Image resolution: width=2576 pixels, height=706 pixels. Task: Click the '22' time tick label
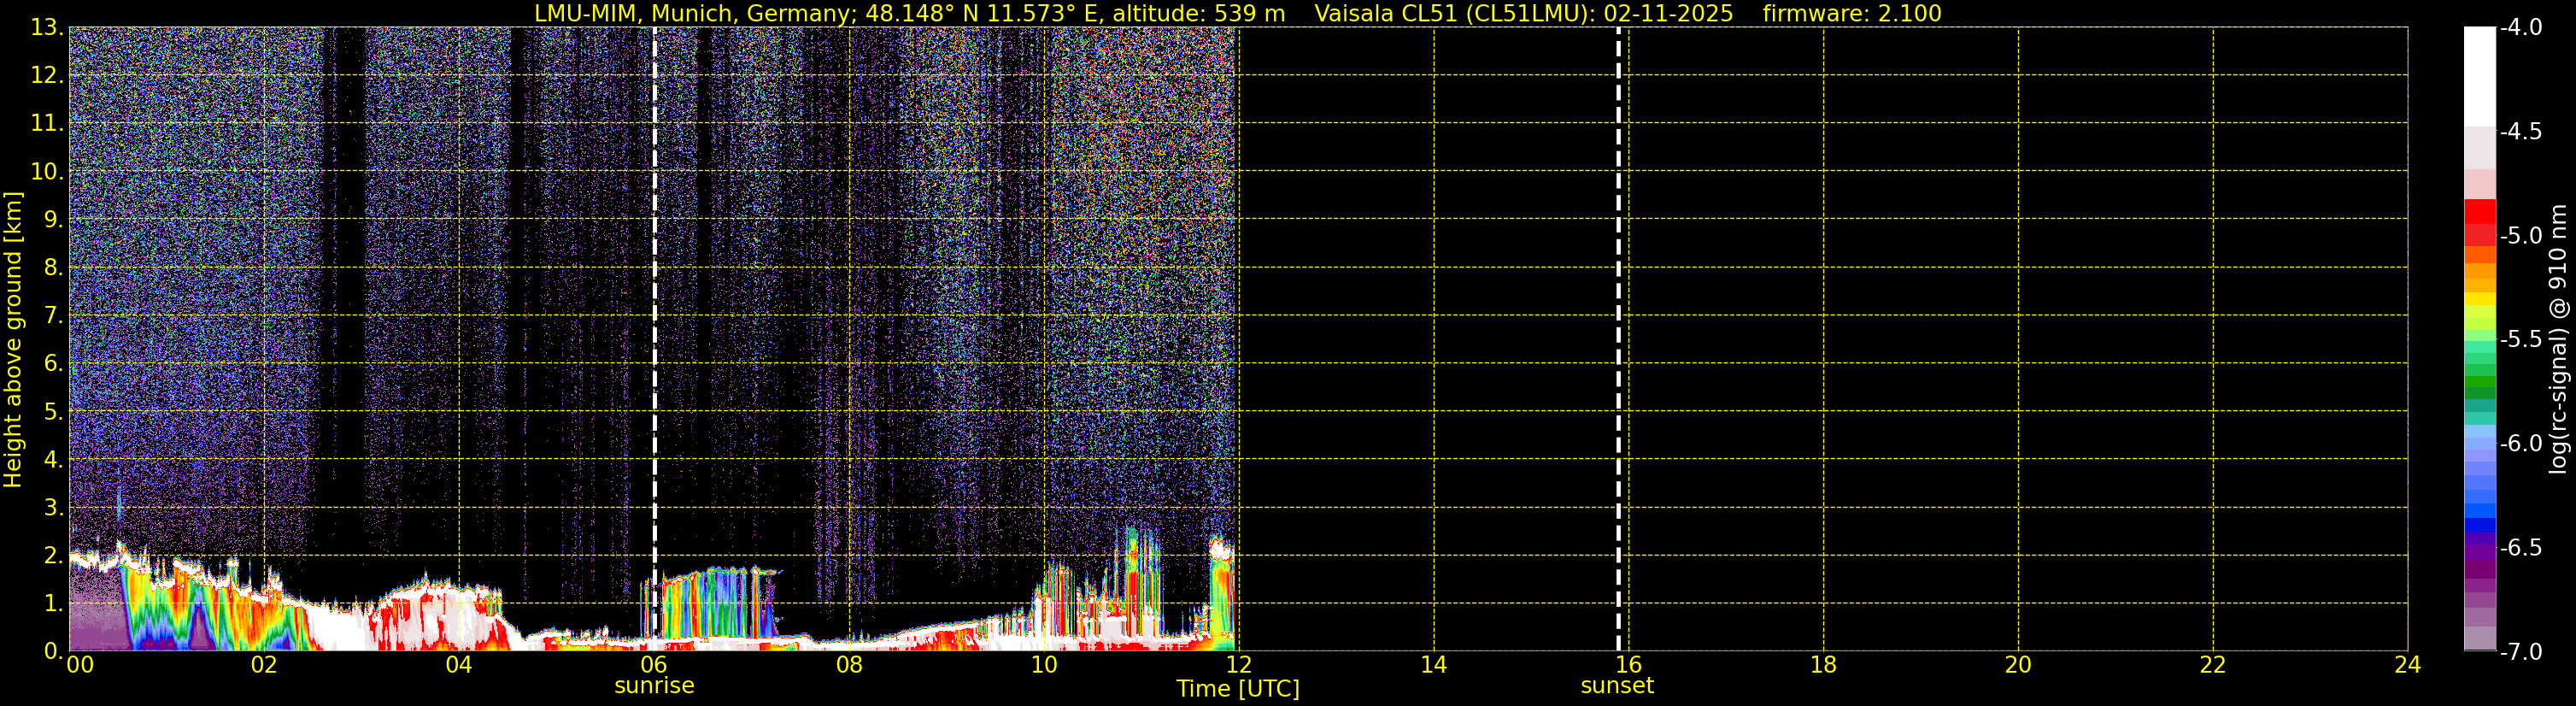[2213, 664]
